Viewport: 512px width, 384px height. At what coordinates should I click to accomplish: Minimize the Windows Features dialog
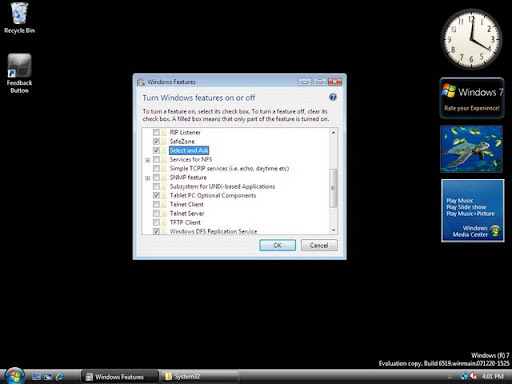[304, 82]
